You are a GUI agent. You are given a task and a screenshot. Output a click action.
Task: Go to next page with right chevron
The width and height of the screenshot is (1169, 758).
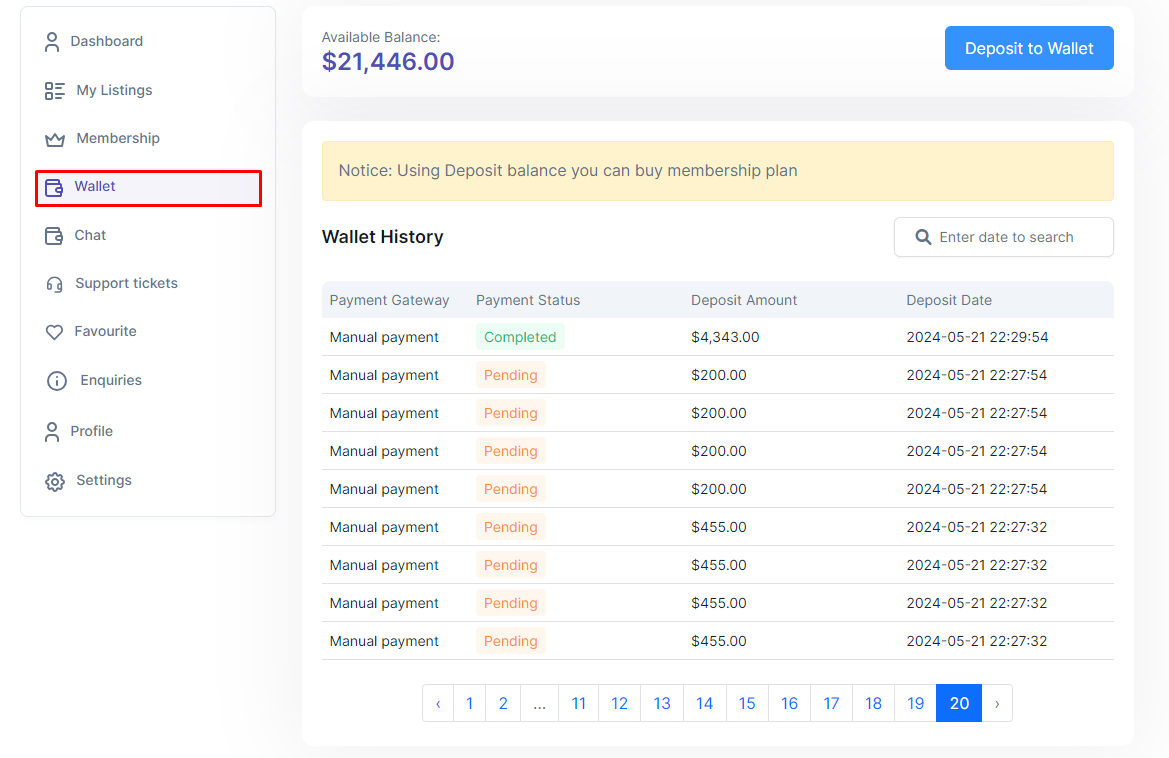click(x=997, y=703)
